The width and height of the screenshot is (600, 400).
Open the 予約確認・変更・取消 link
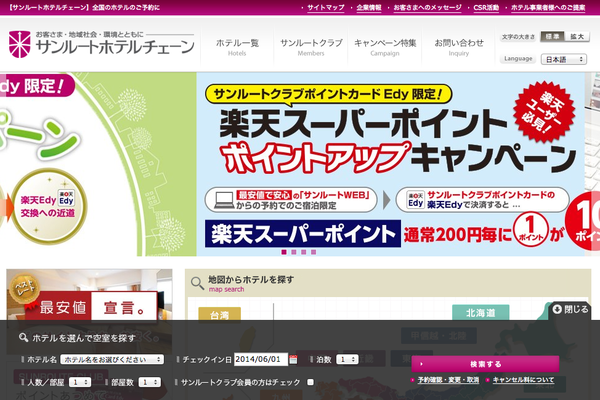(x=448, y=380)
